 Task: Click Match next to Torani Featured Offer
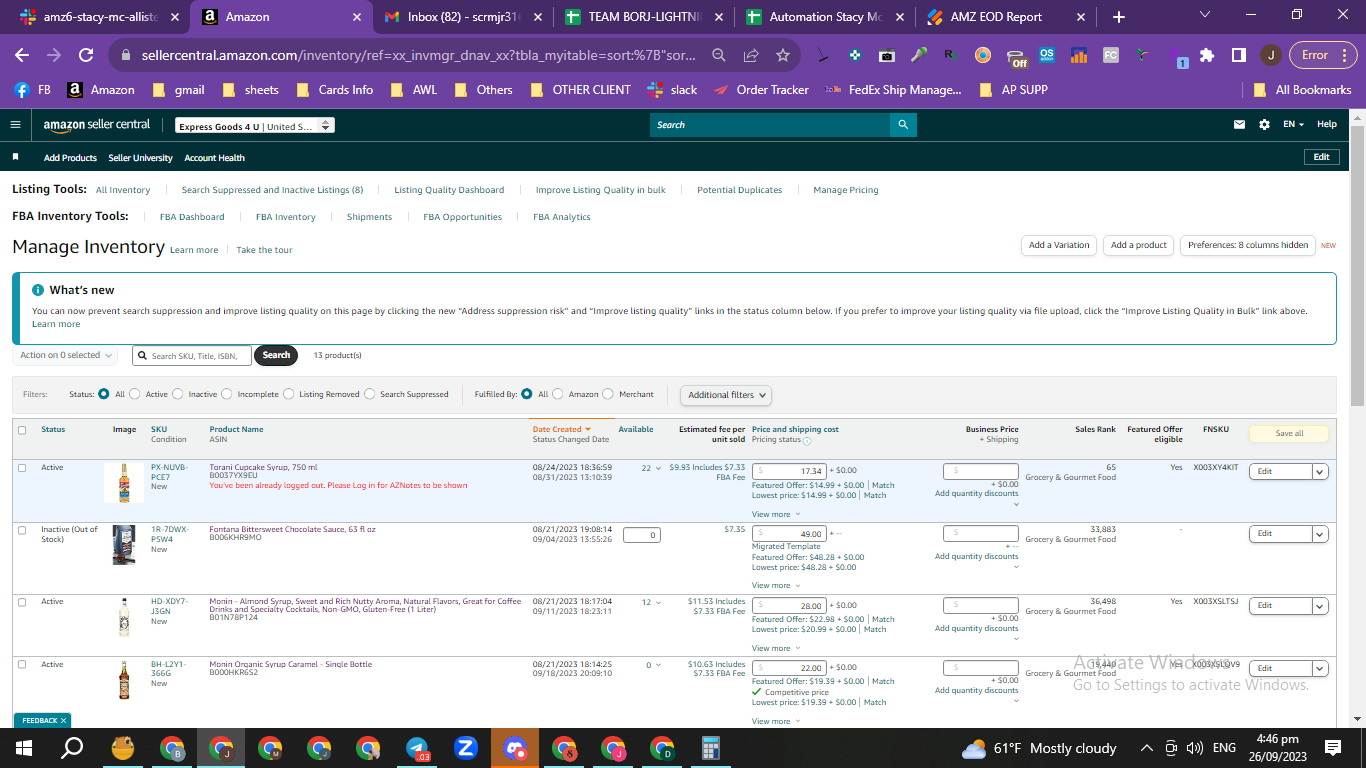point(883,486)
